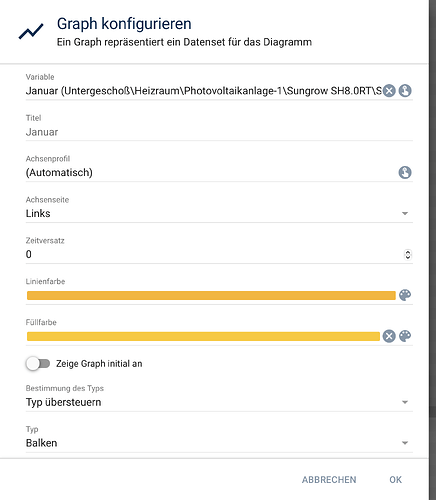
Task: Click the Titel input field
Action: (x=219, y=132)
